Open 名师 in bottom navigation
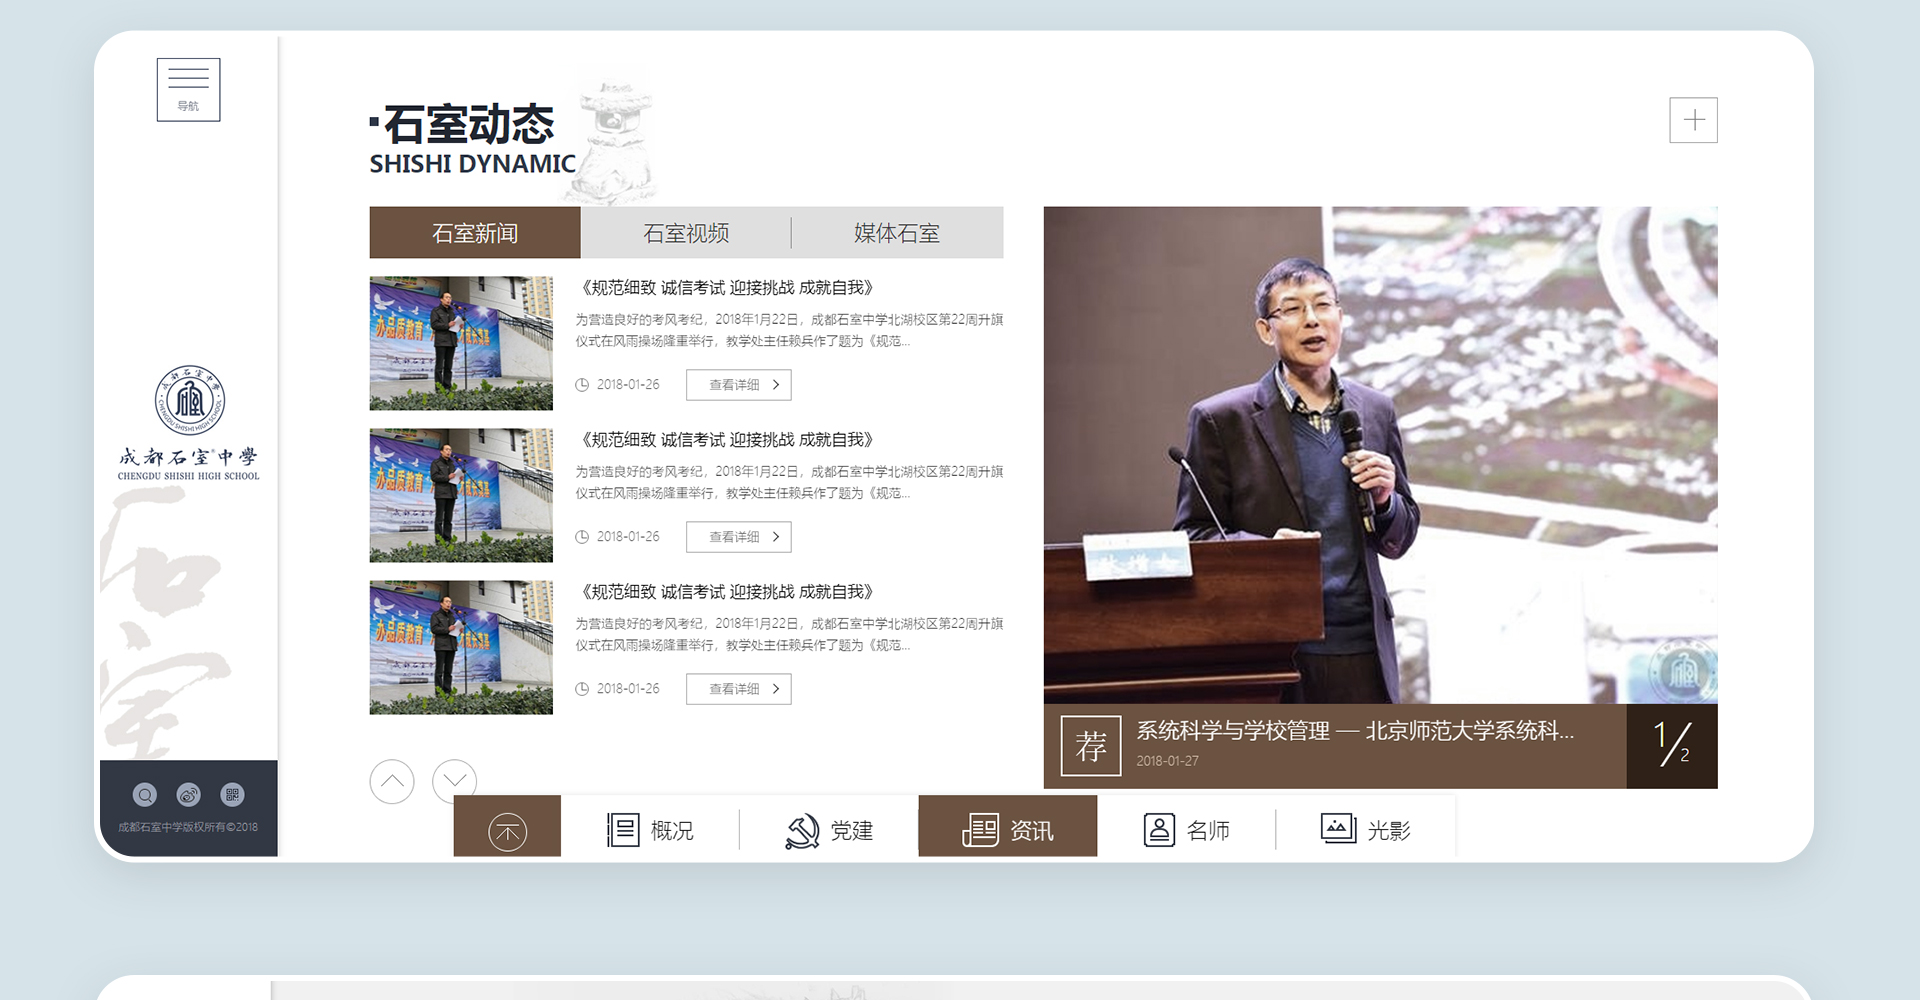Screen dimensions: 1920x1000 (x=1186, y=830)
